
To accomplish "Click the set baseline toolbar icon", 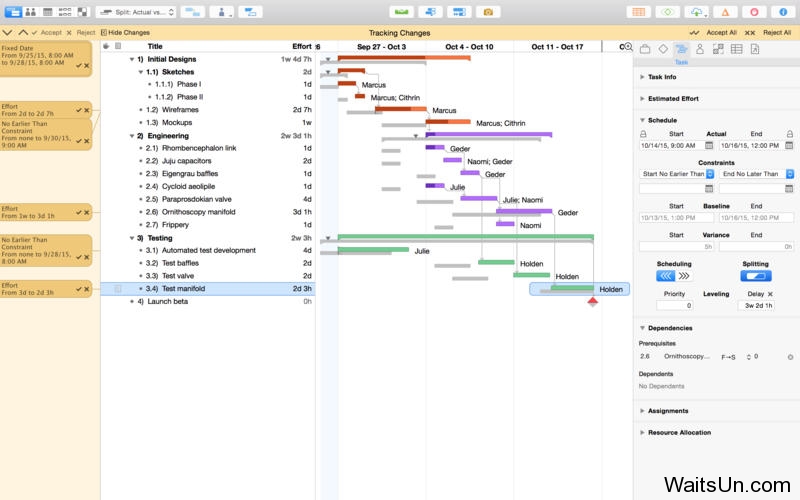I will click(459, 12).
